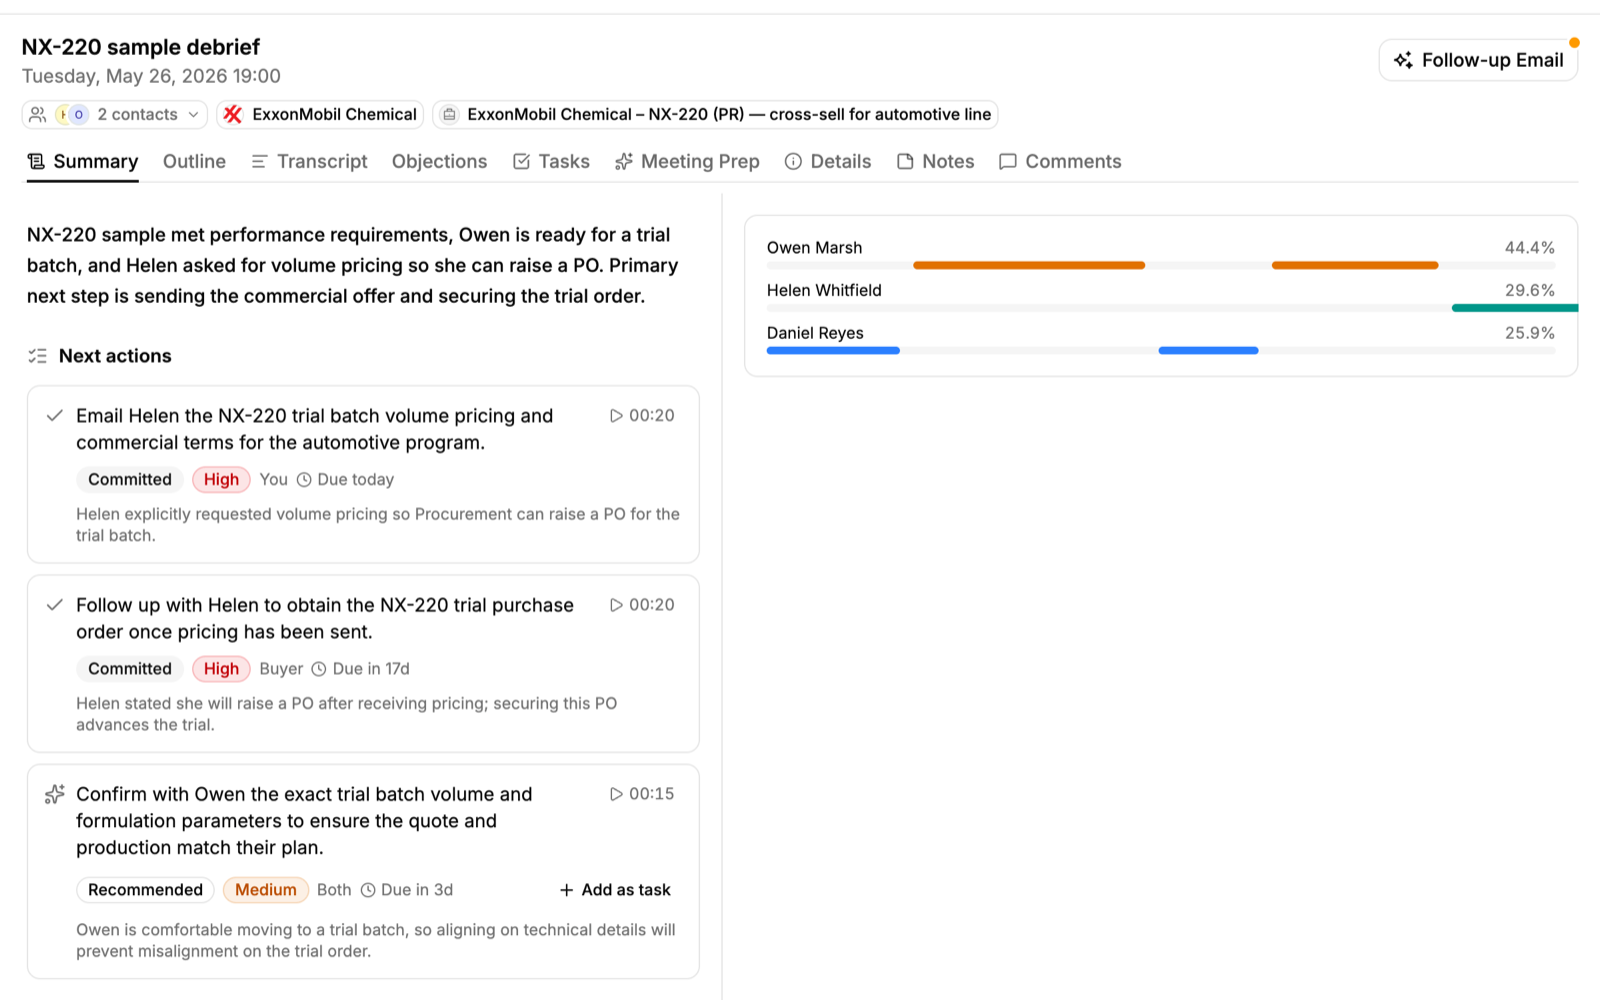Click the Summary tab document icon

pos(36,161)
